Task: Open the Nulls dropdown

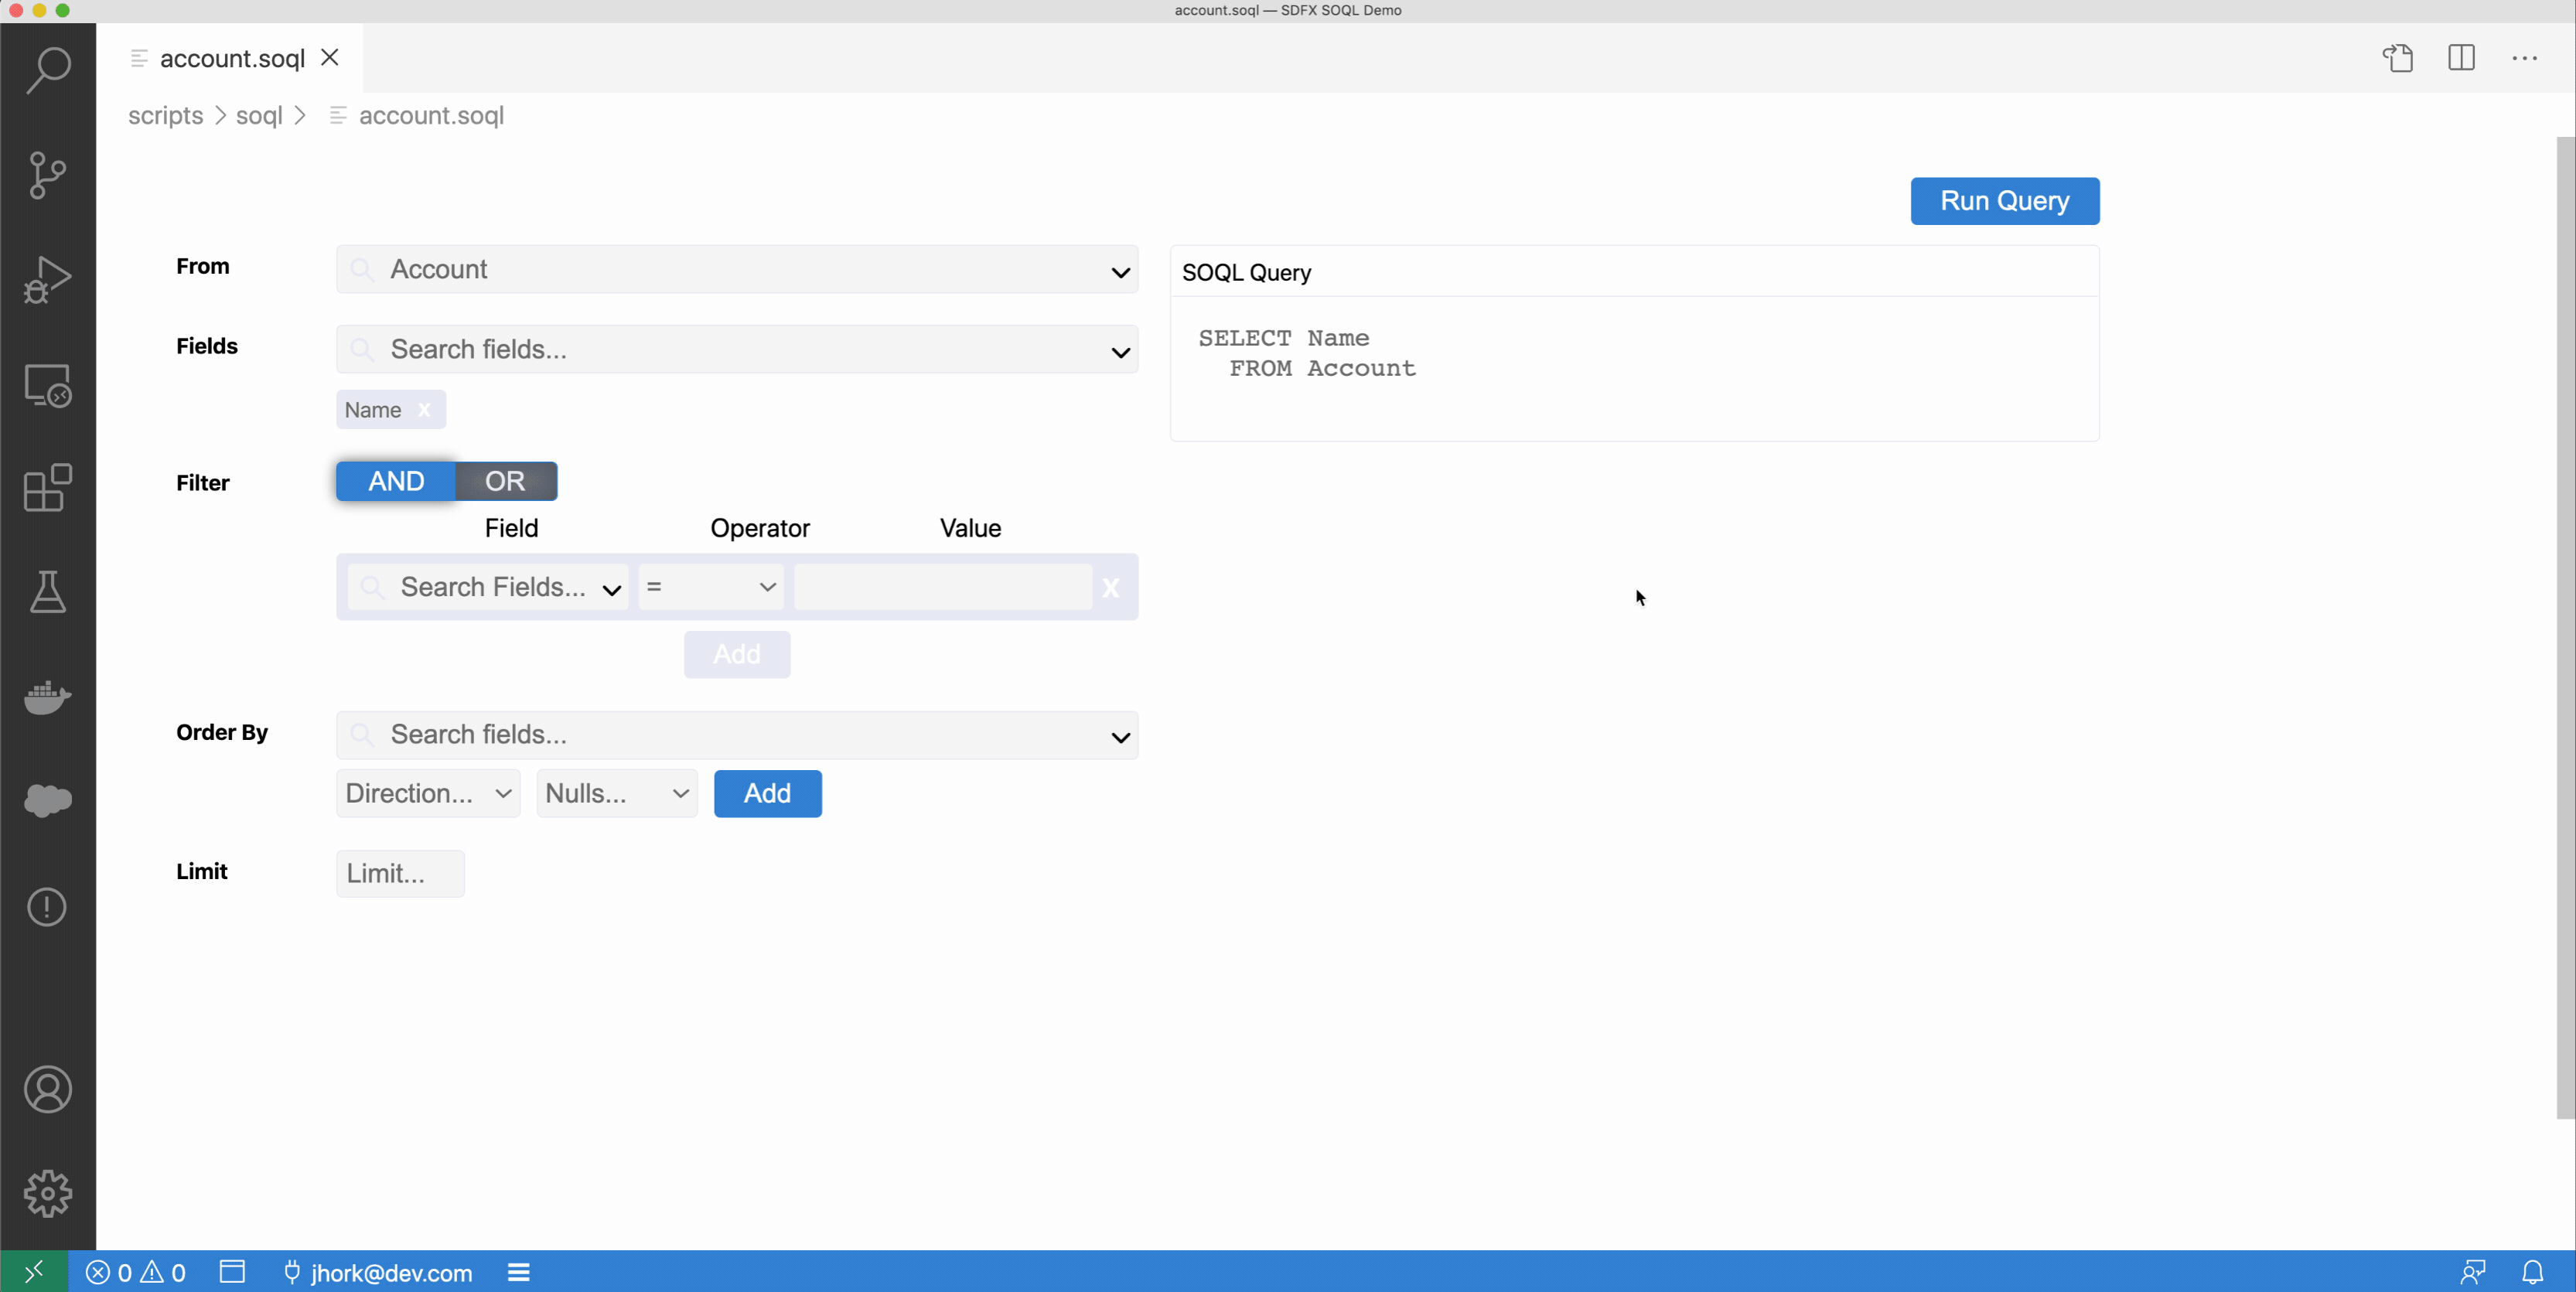Action: coord(616,793)
